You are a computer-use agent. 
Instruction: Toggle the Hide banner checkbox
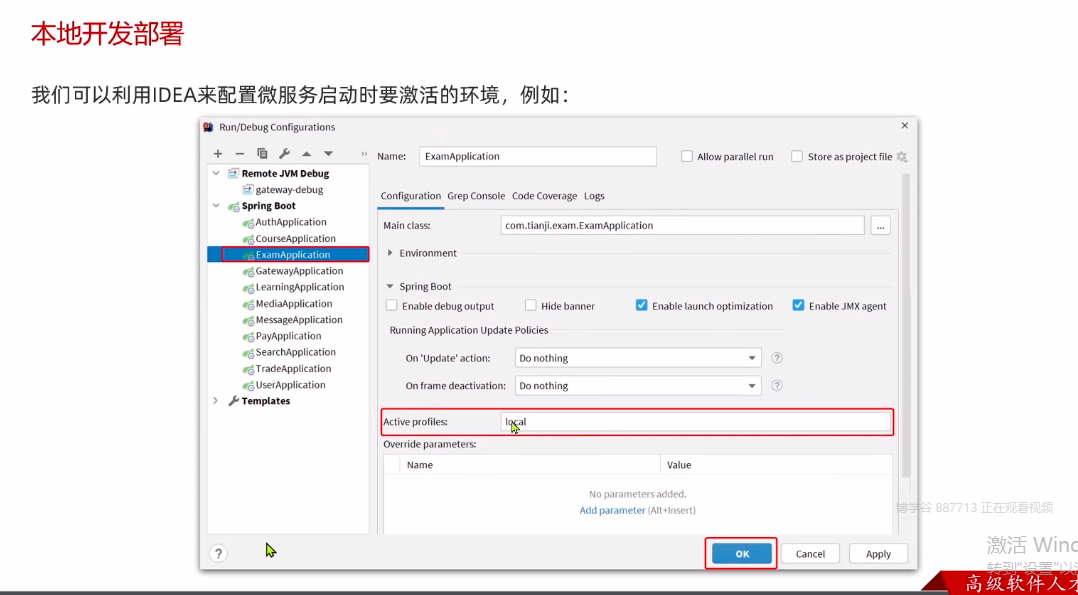[531, 305]
